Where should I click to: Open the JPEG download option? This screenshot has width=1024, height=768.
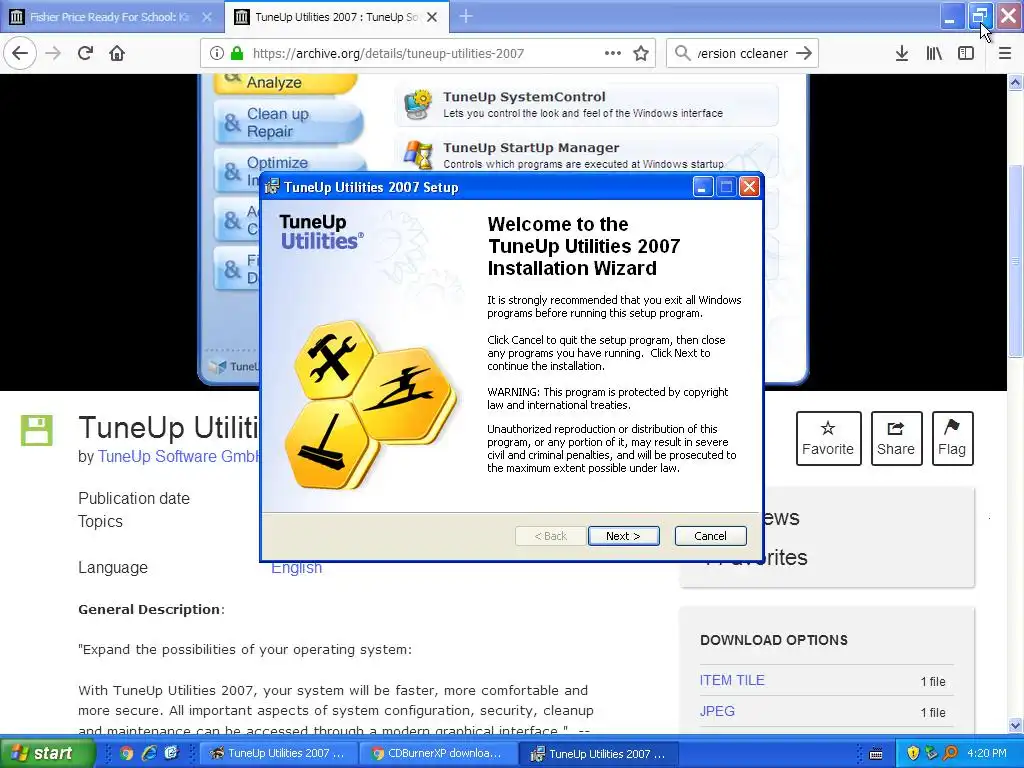717,711
